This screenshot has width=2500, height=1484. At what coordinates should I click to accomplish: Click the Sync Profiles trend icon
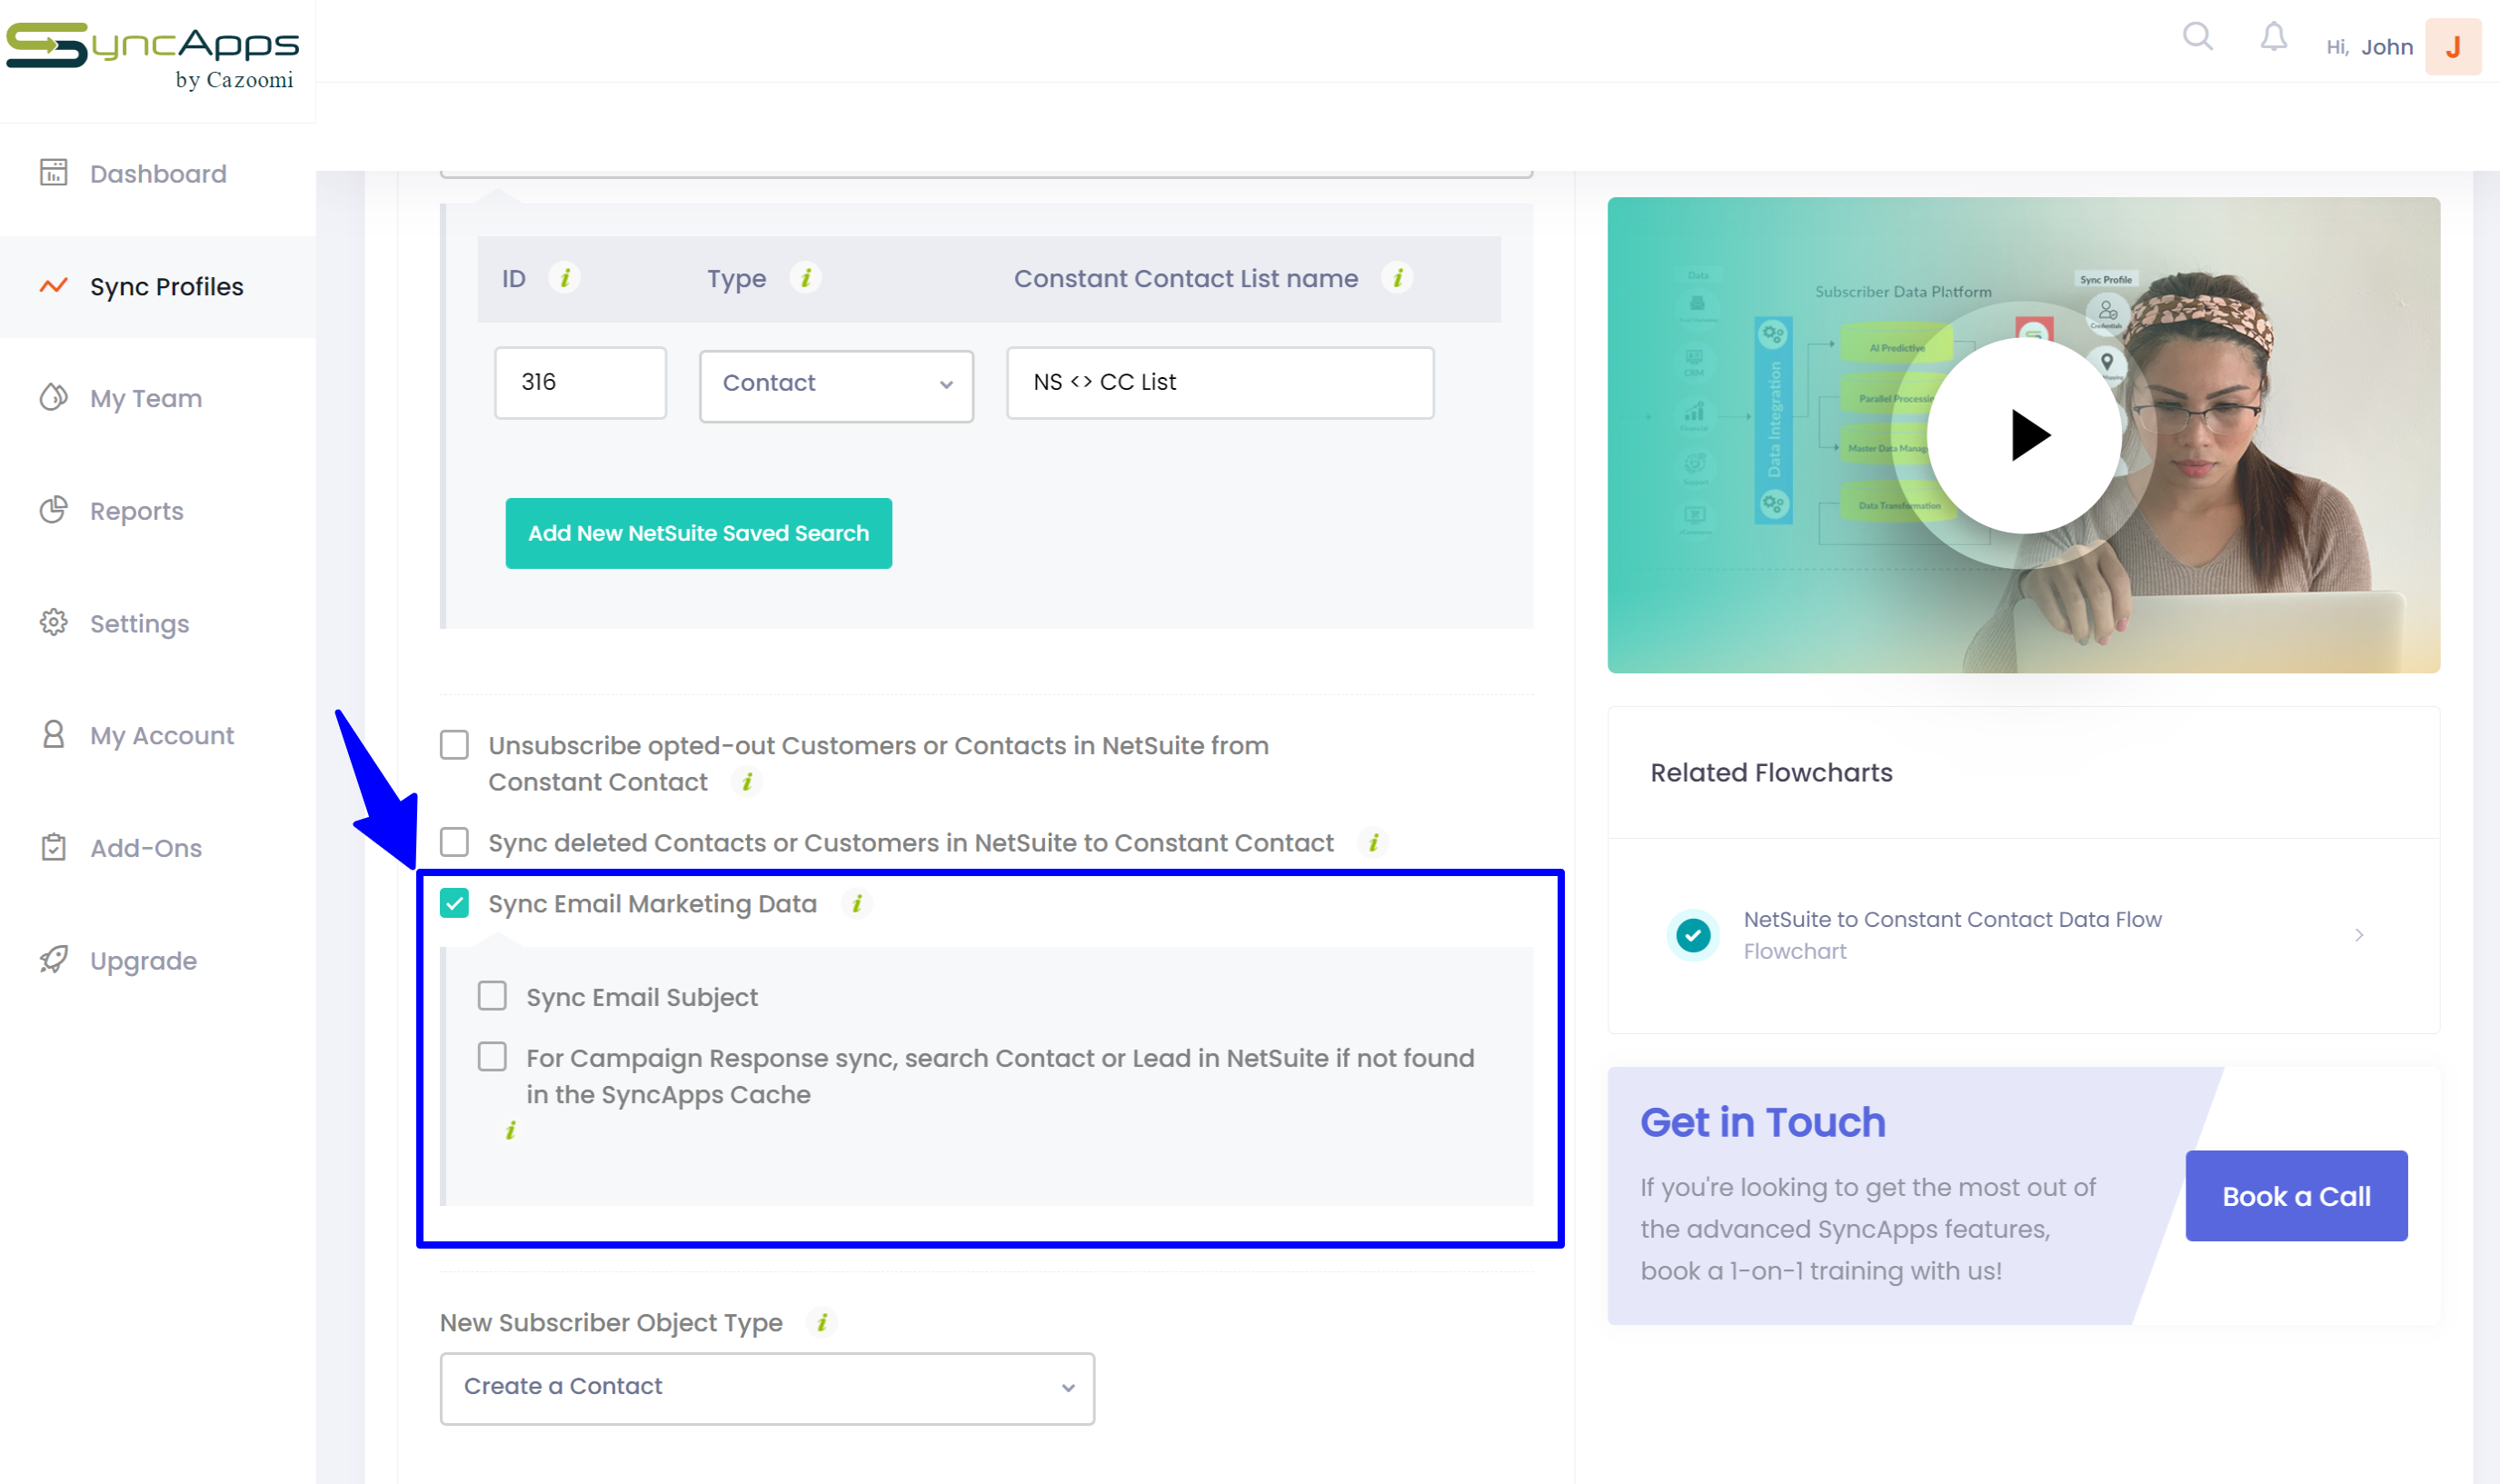[x=53, y=286]
